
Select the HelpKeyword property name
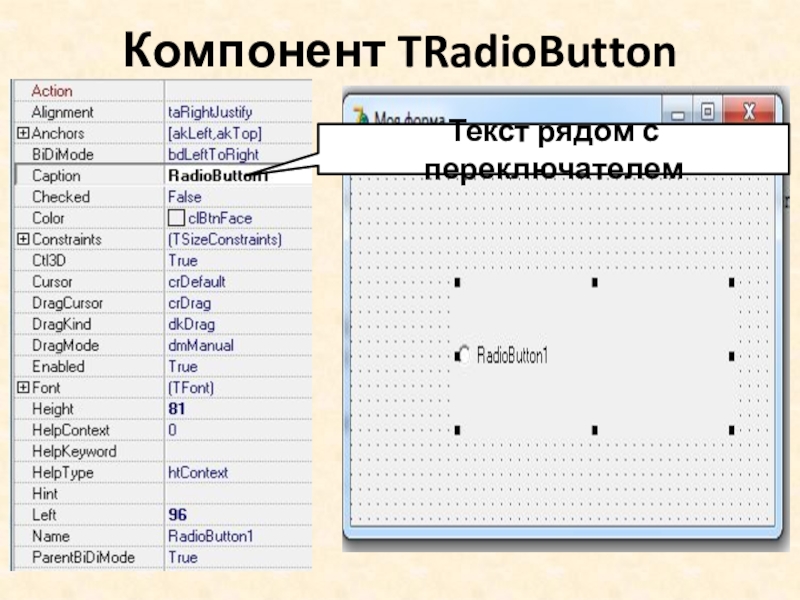click(x=74, y=452)
